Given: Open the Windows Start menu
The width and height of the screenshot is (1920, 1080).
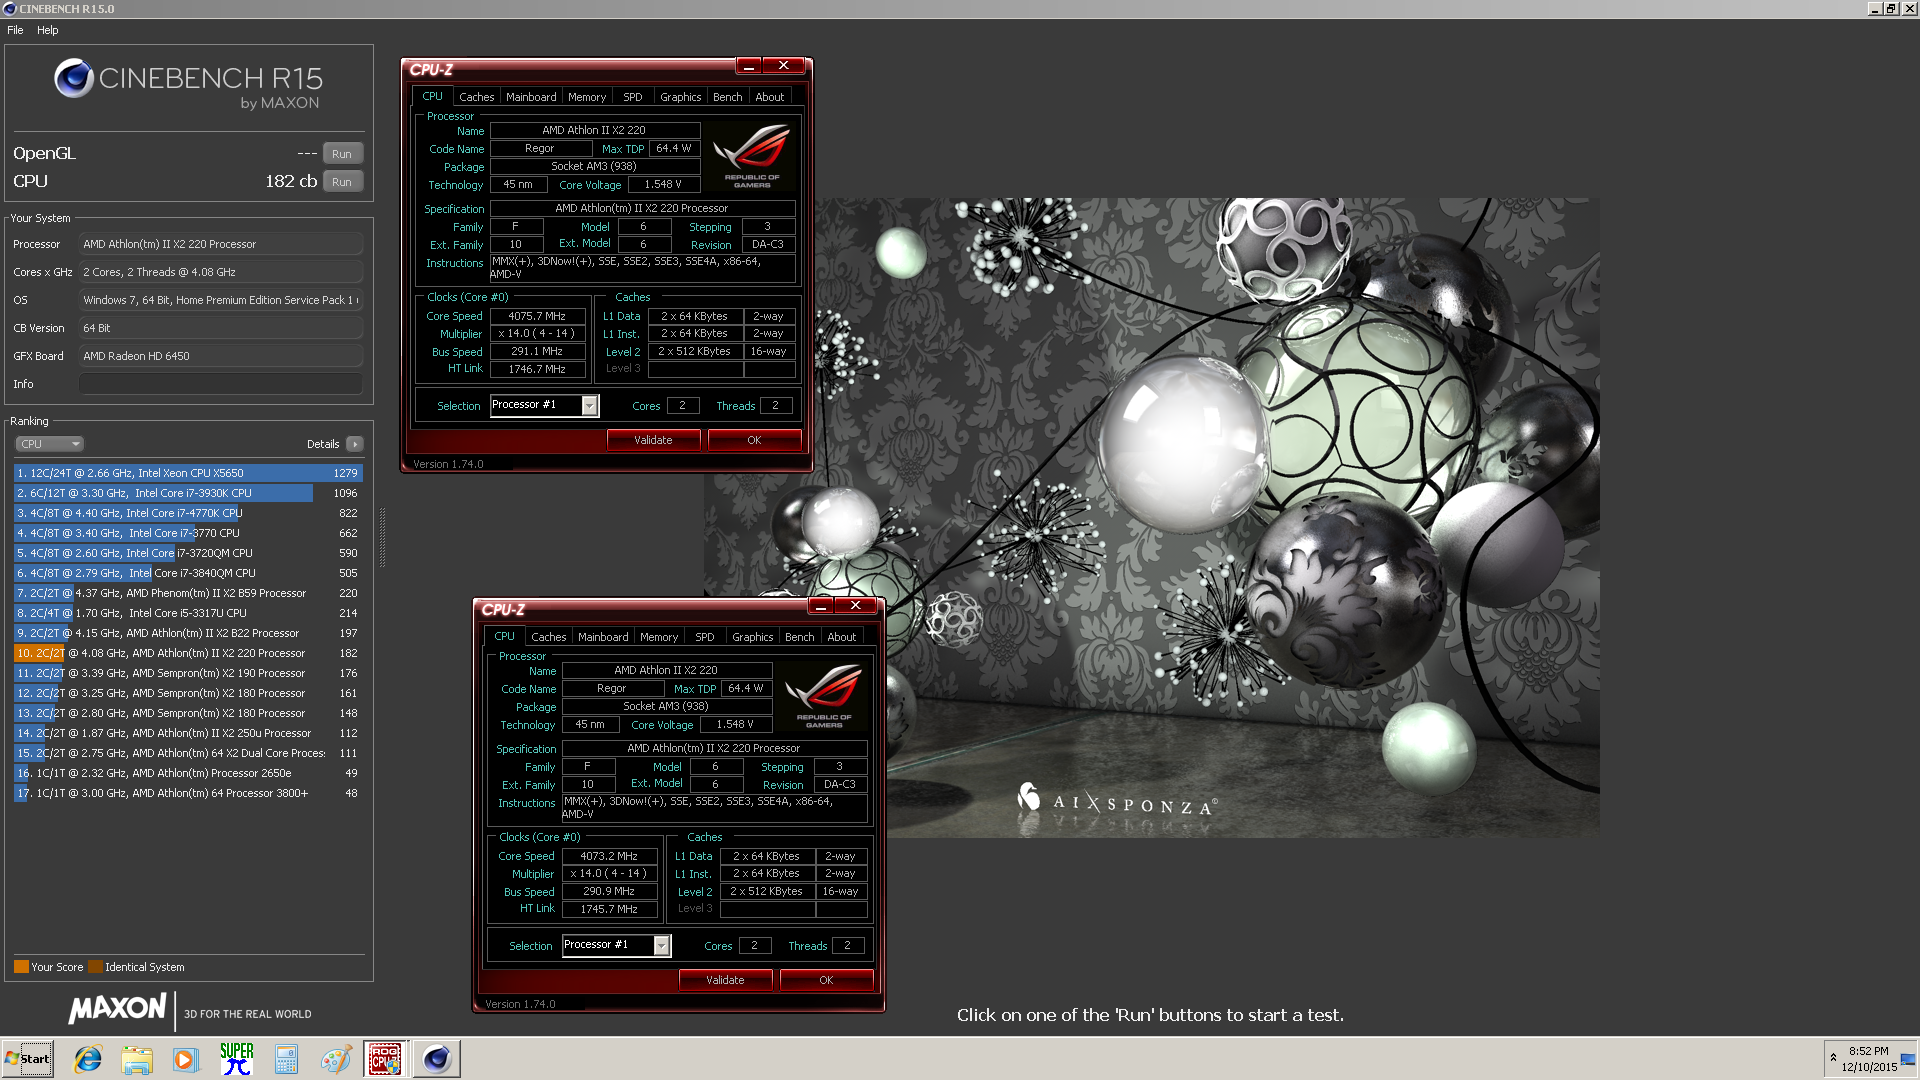Looking at the screenshot, I should pyautogui.click(x=27, y=1059).
